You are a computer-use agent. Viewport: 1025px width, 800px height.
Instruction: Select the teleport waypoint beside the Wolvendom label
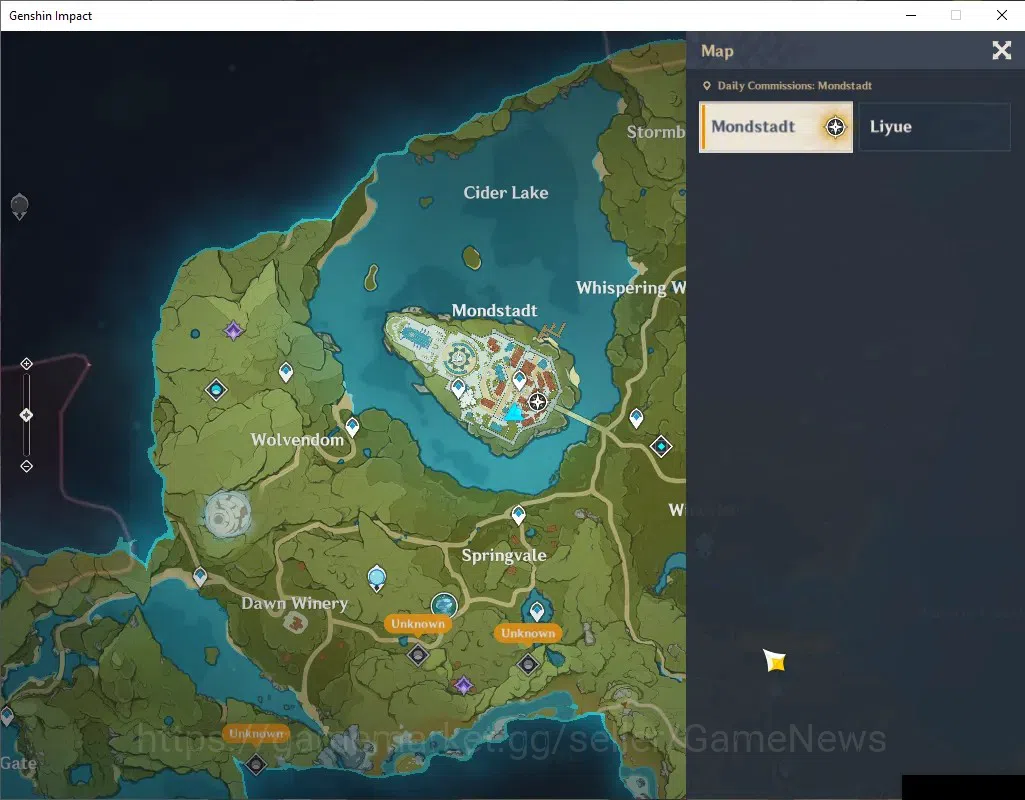352,427
